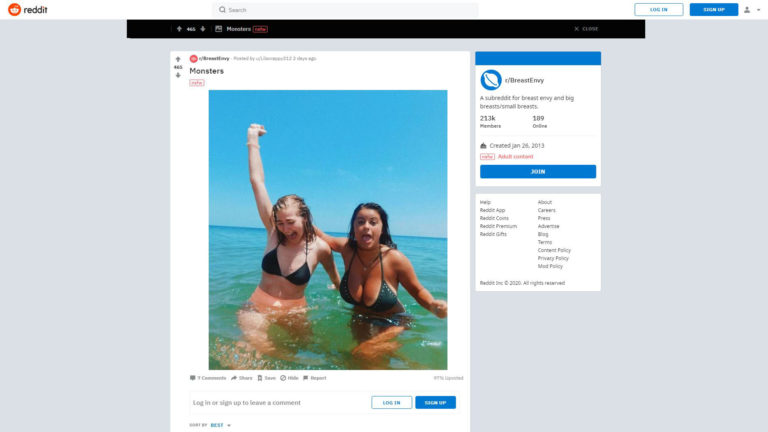768x432 pixels.
Task: Click the downvote arrow in black header bar
Action: click(x=203, y=29)
